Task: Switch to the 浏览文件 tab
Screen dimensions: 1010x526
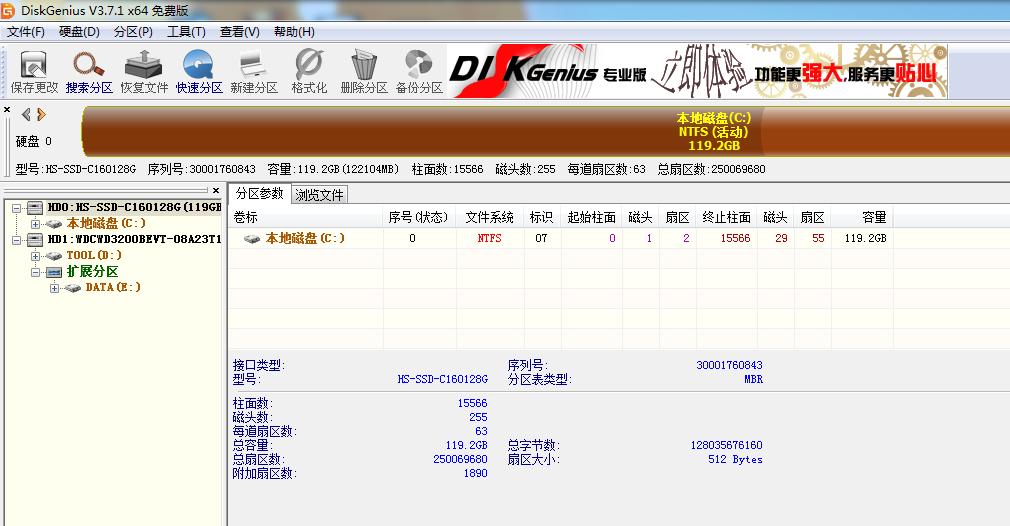Action: (319, 195)
